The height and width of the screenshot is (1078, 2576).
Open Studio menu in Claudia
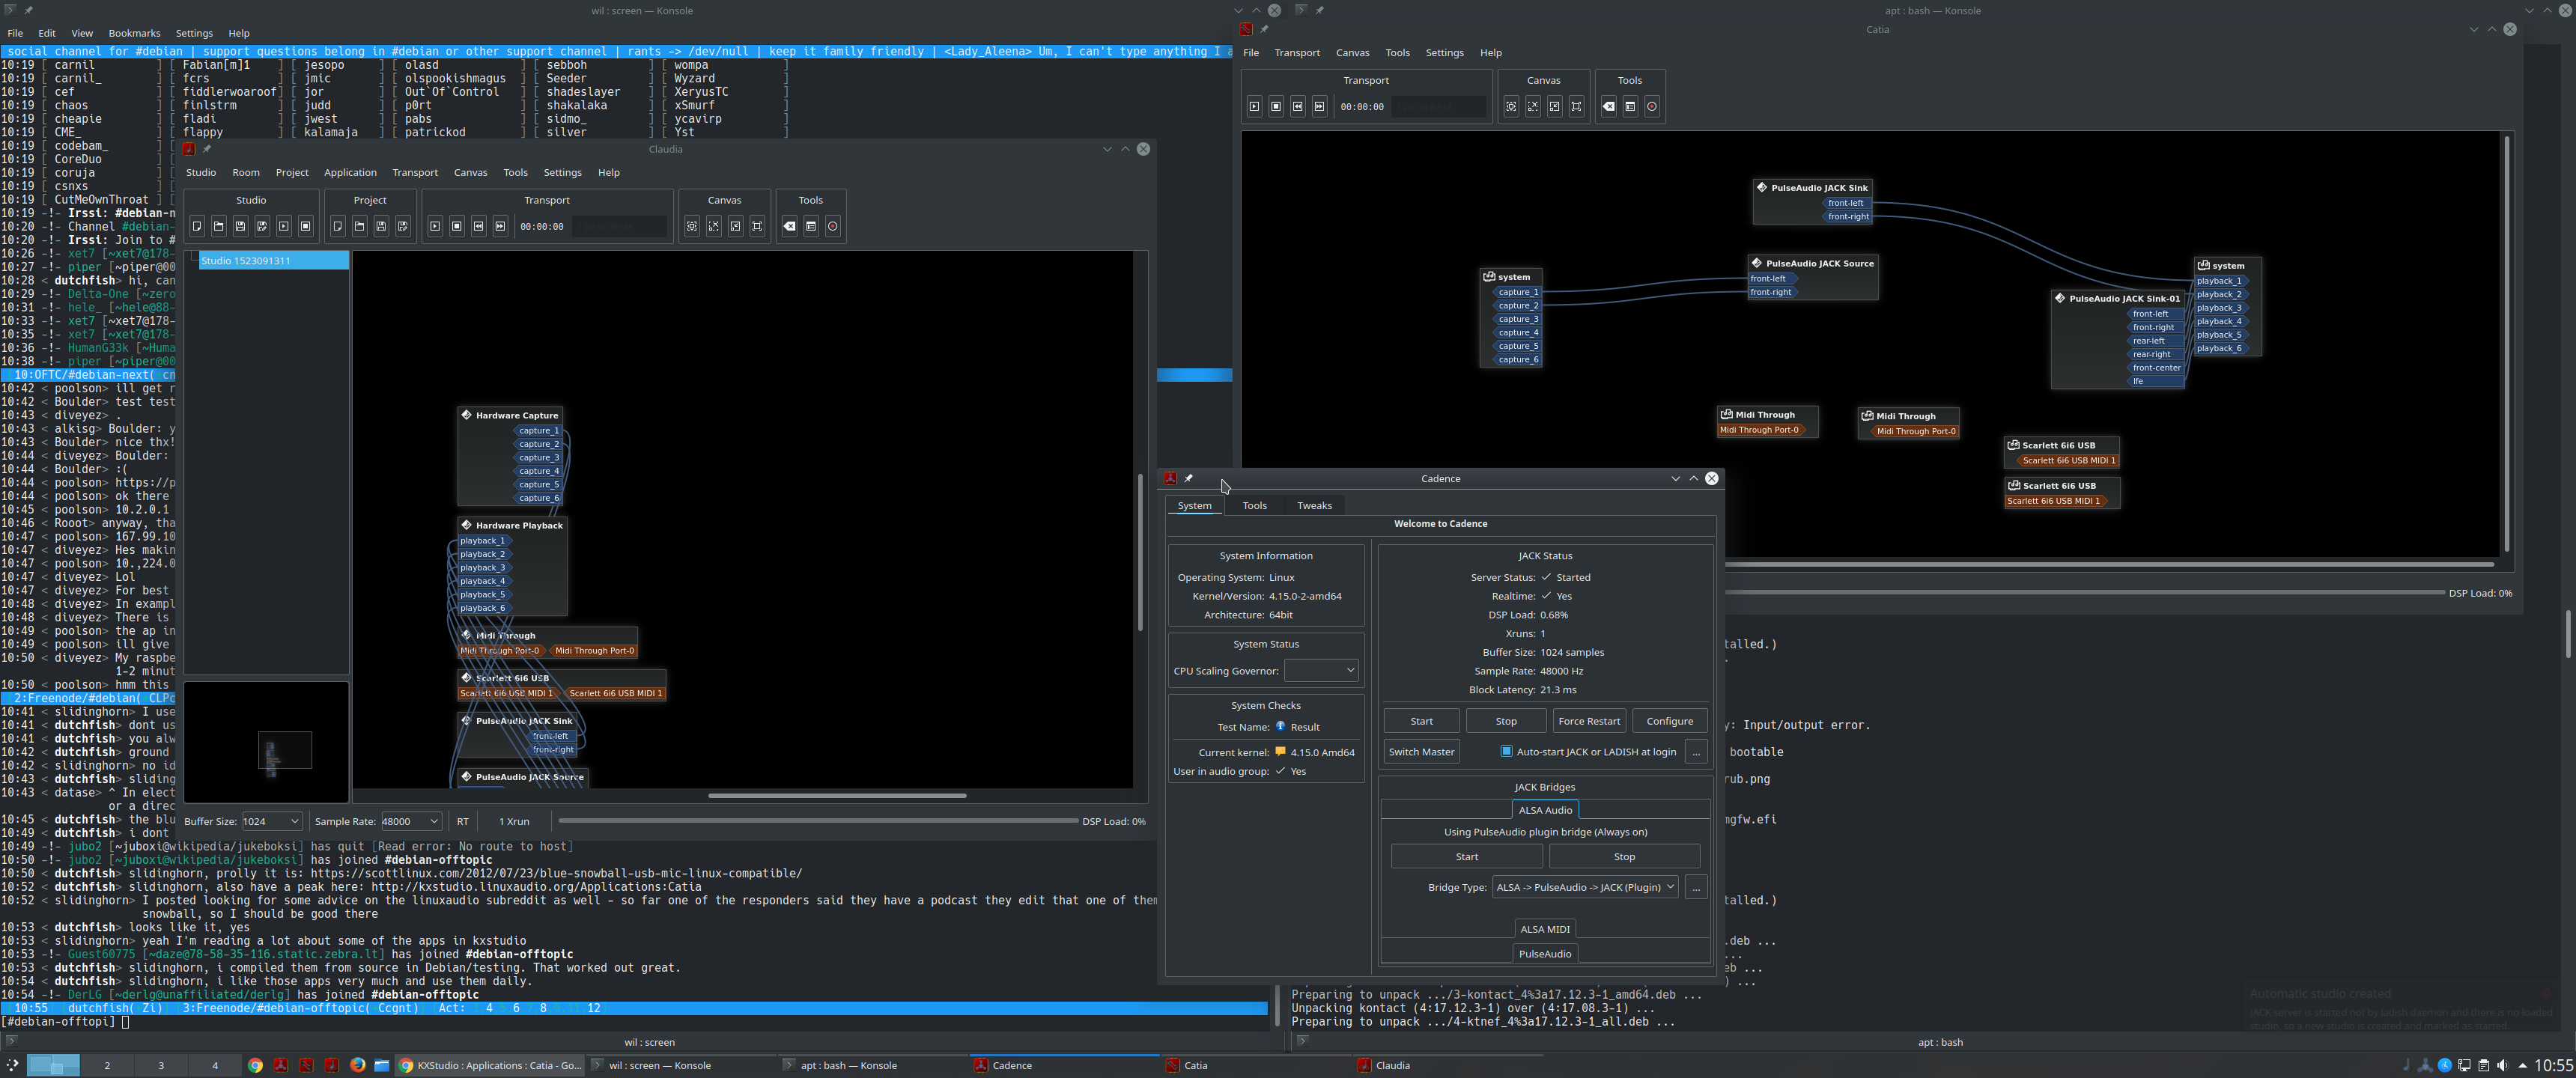point(201,172)
